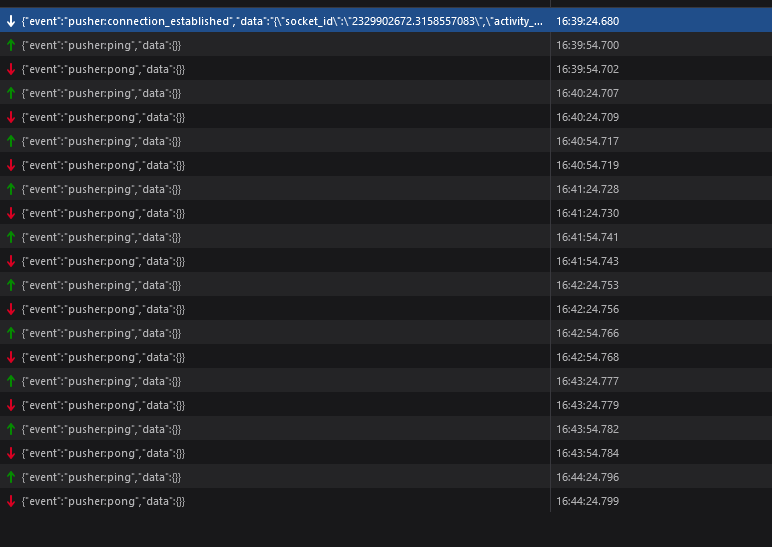Click the red received arrow at 16:41:54.743

click(11, 261)
